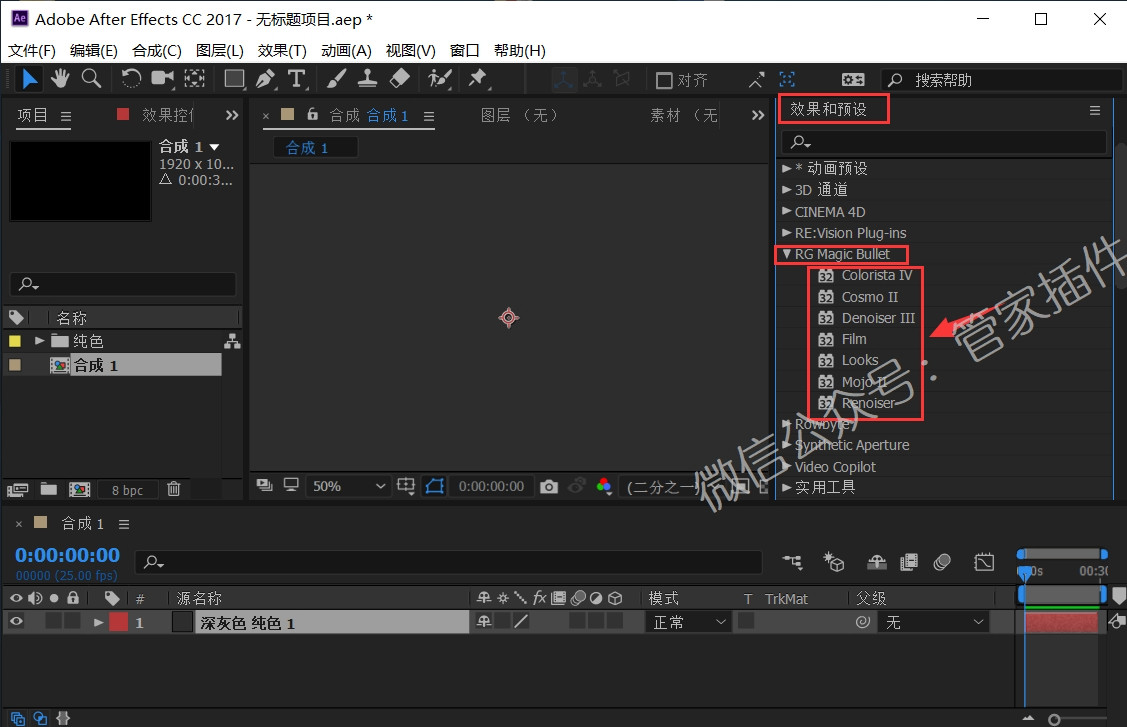Select the Puppet Pin tool
This screenshot has height=727, width=1127.
click(x=477, y=78)
